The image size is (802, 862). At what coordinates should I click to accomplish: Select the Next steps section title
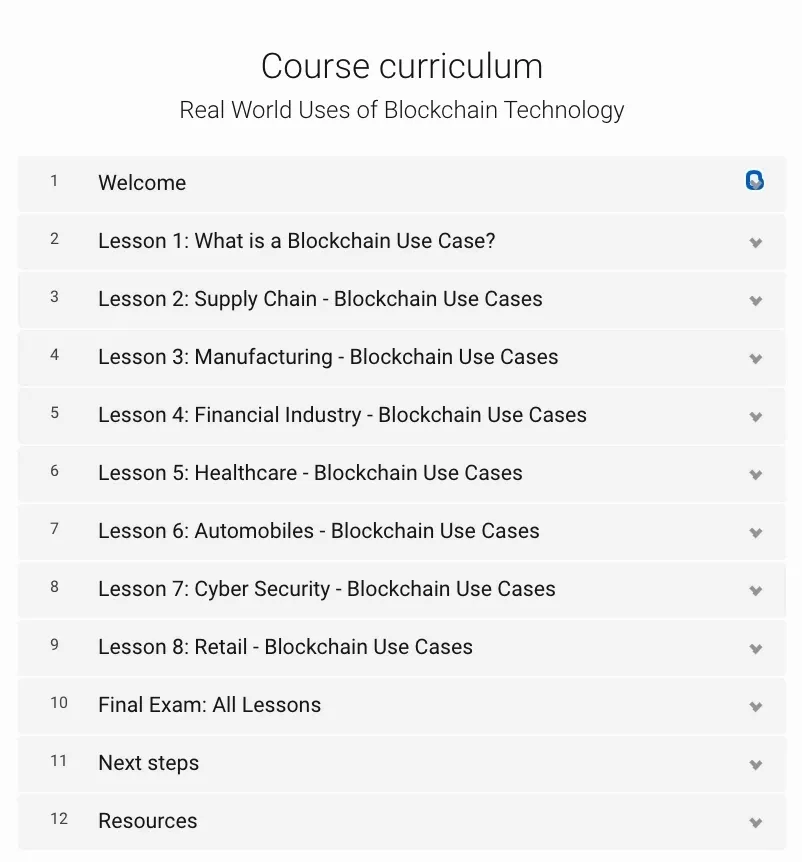148,763
